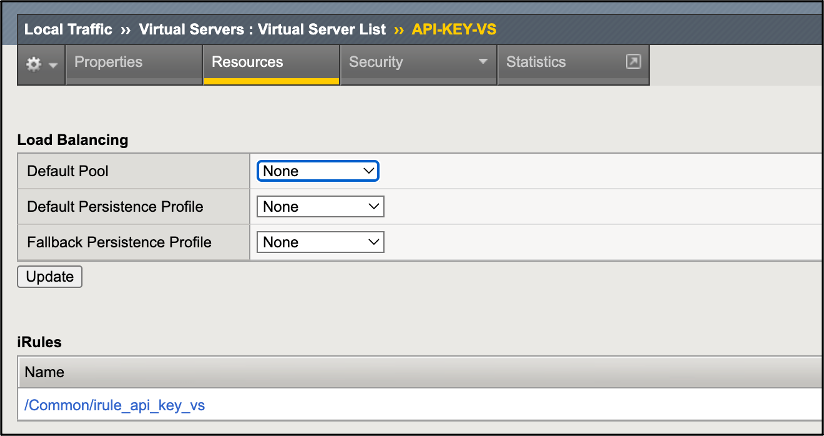
Task: Click the gear settings icon
Action: pos(34,63)
